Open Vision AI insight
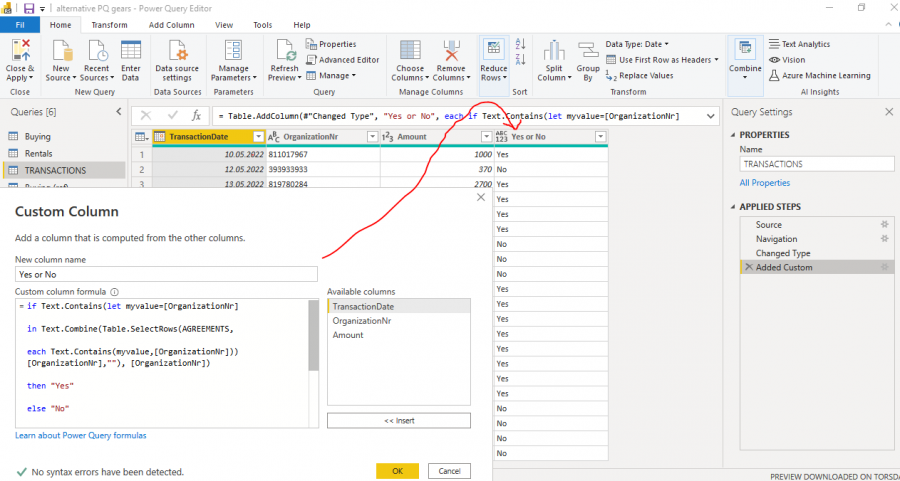Viewport: 900px width, 481px height. (x=787, y=60)
